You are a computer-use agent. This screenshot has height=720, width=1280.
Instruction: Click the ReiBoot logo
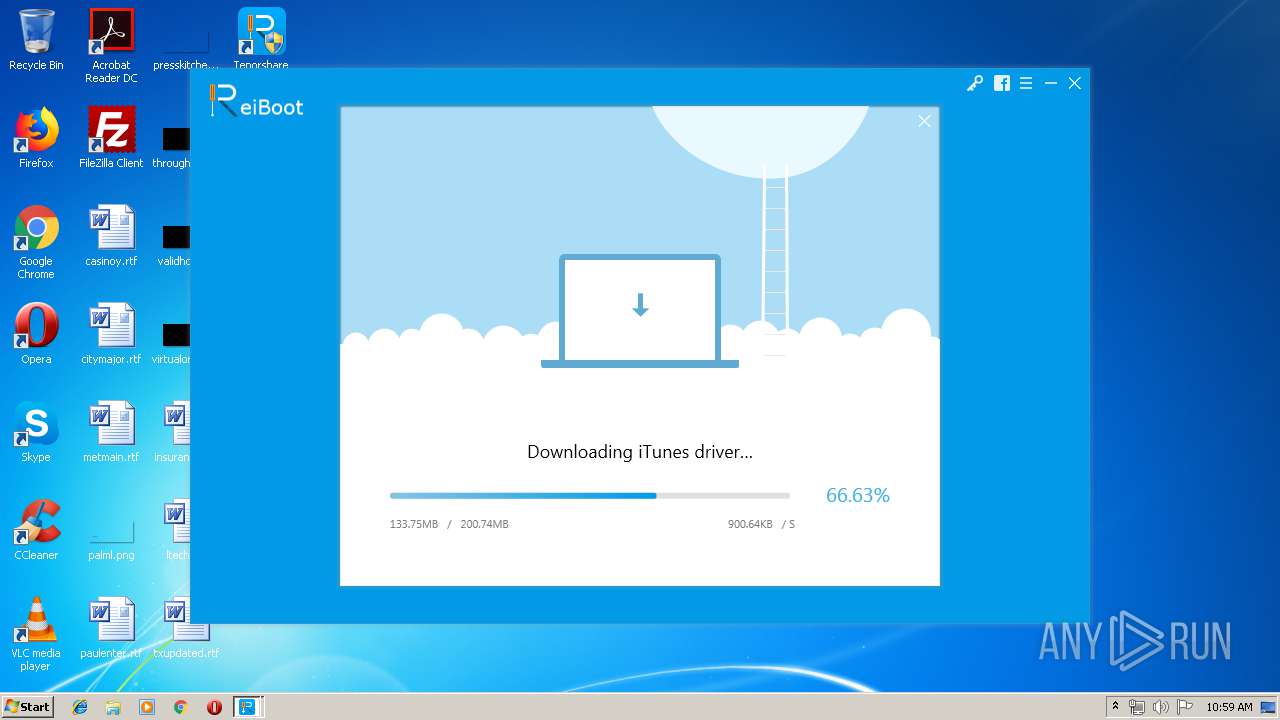click(257, 101)
